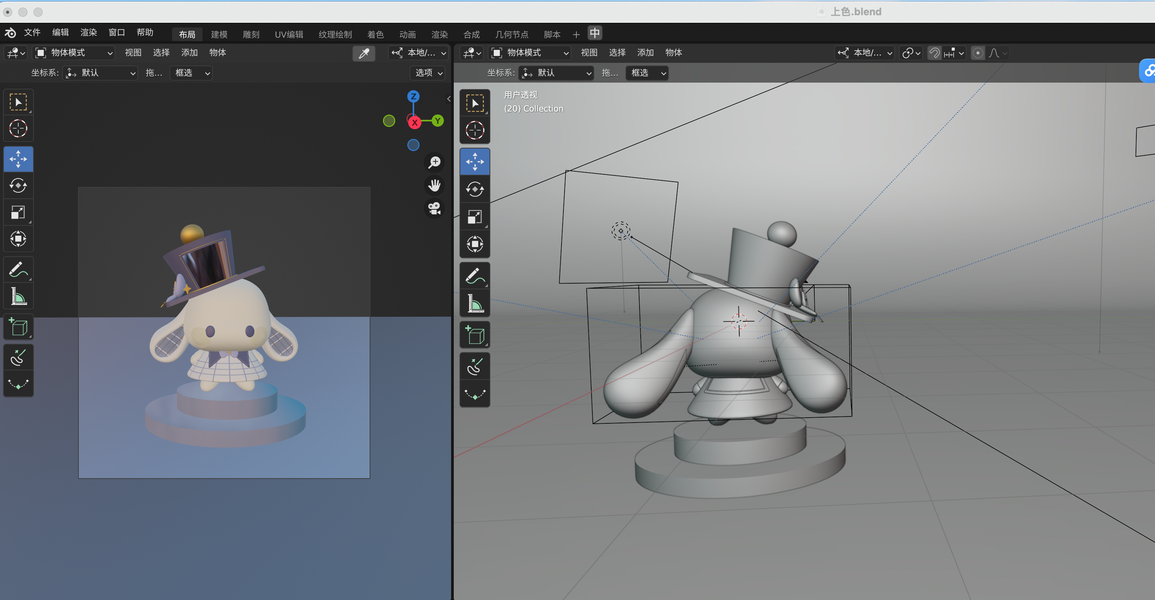Click the pan hand icon in left viewport

tap(435, 185)
